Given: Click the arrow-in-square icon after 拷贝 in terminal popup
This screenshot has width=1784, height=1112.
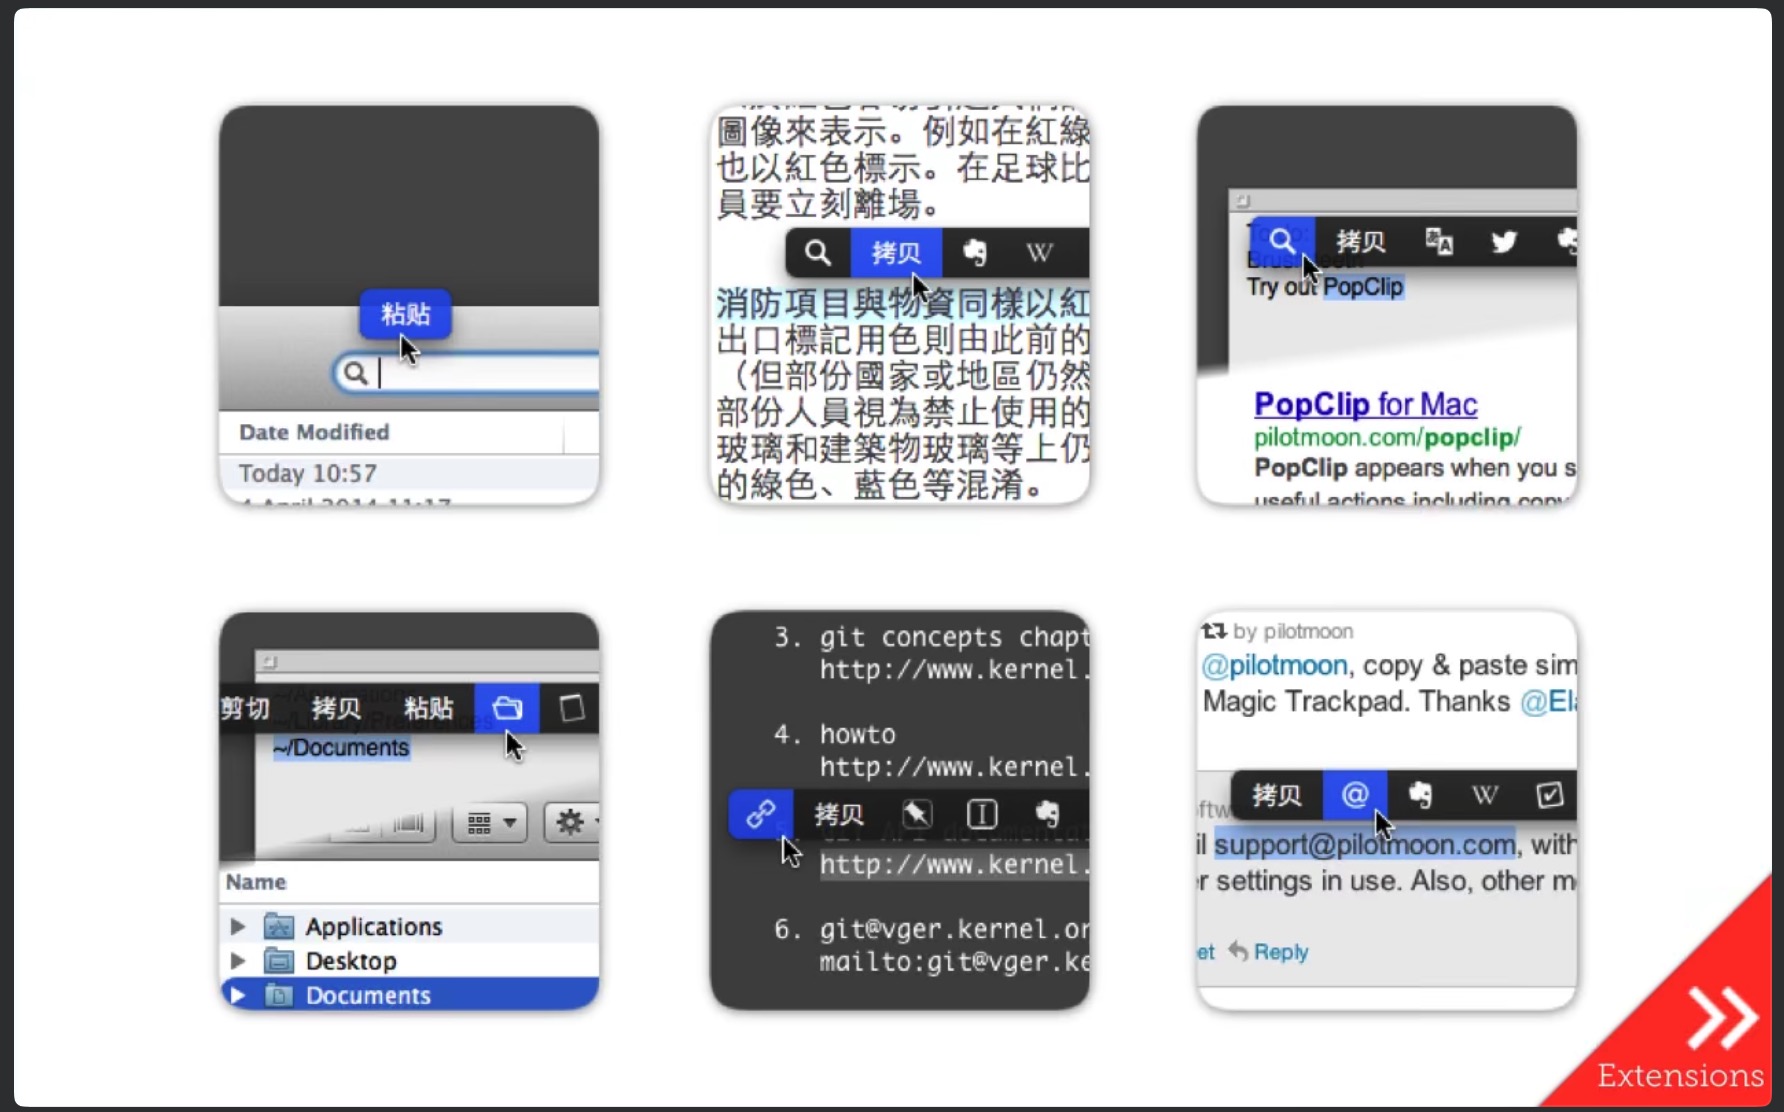Looking at the screenshot, I should coord(917,814).
